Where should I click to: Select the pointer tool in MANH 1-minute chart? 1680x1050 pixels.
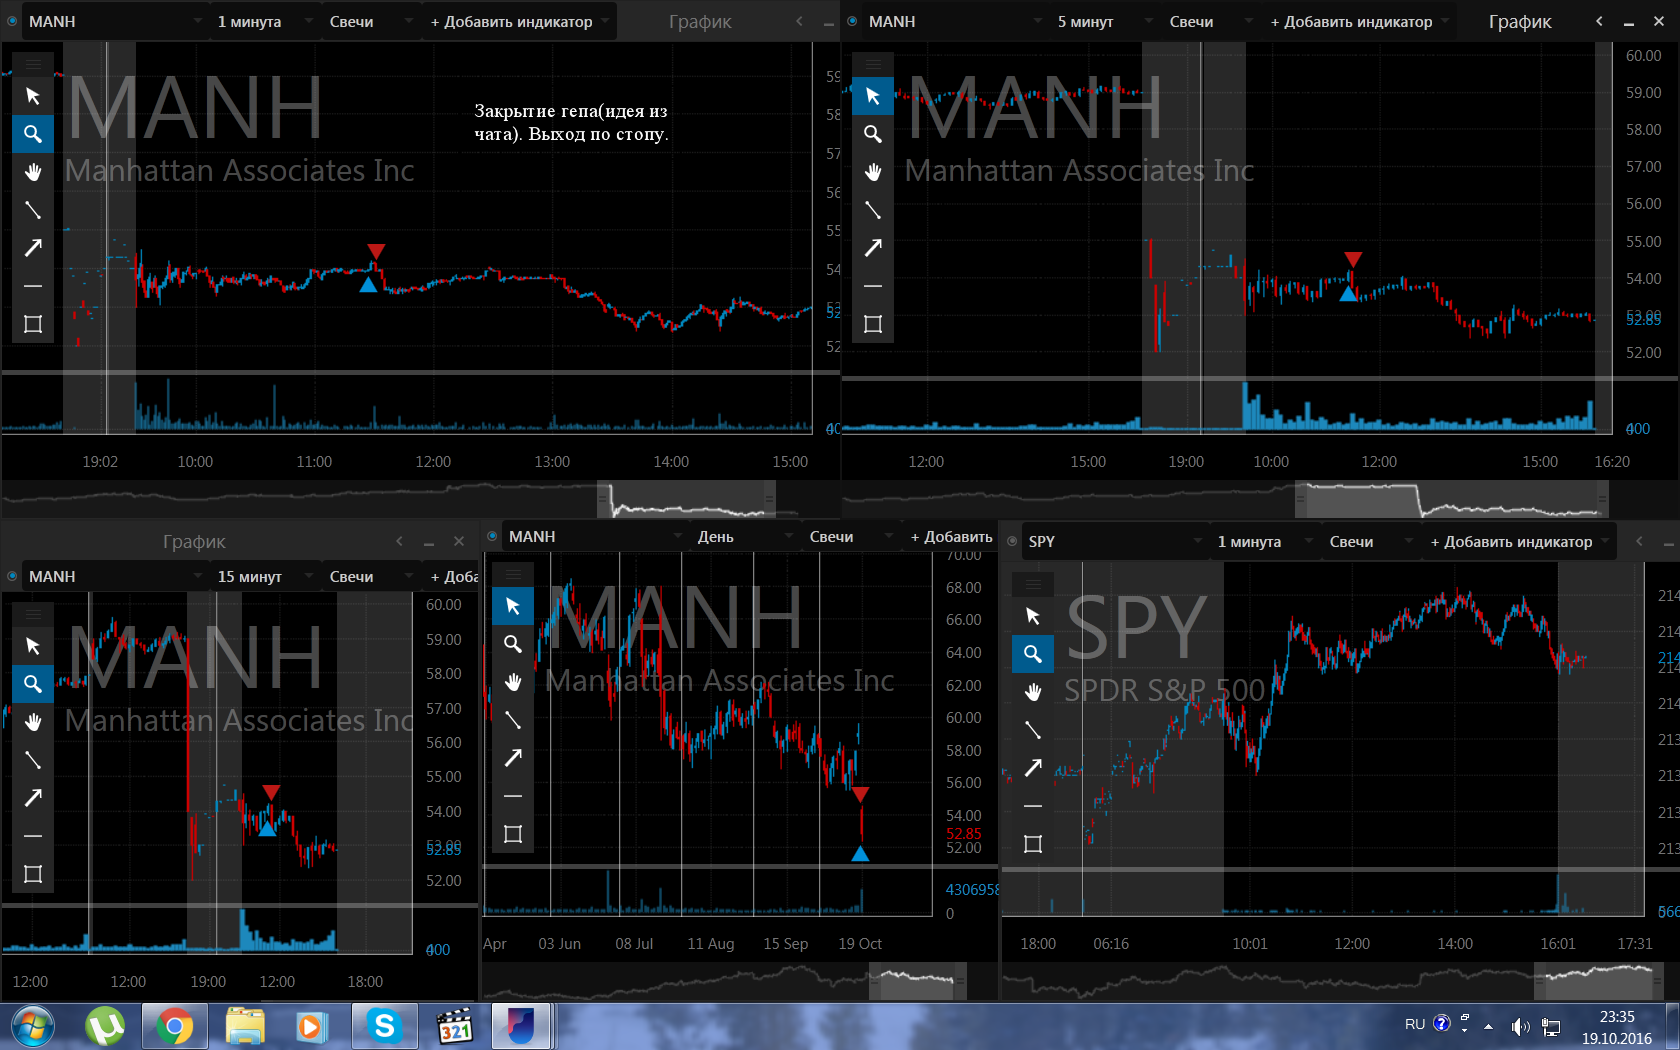[33, 96]
